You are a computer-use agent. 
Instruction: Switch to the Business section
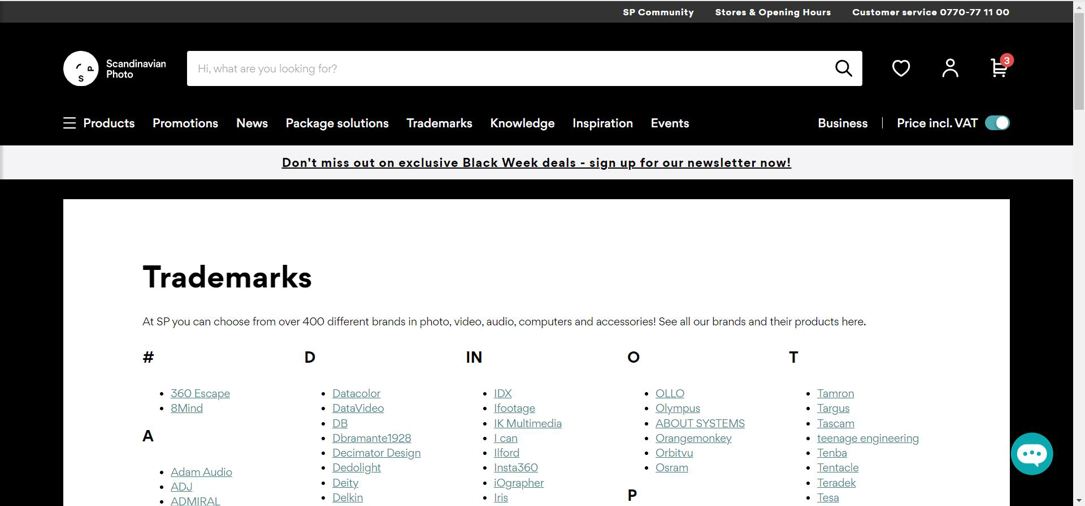pyautogui.click(x=843, y=123)
